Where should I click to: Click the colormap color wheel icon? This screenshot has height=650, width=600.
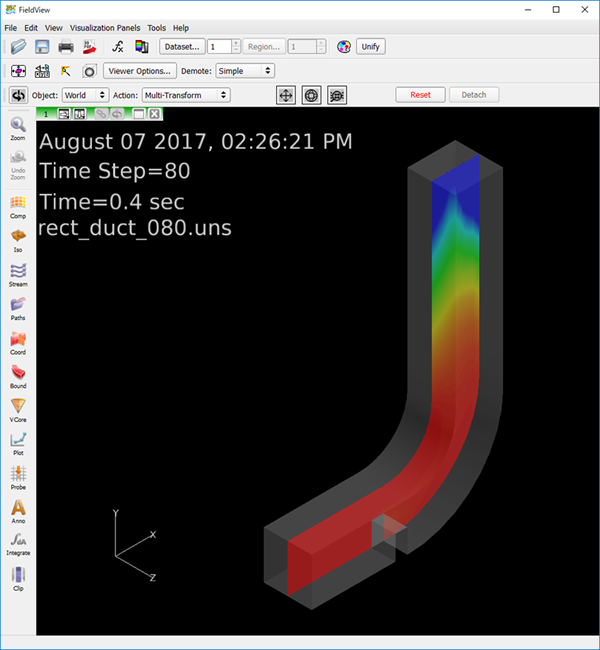343,46
